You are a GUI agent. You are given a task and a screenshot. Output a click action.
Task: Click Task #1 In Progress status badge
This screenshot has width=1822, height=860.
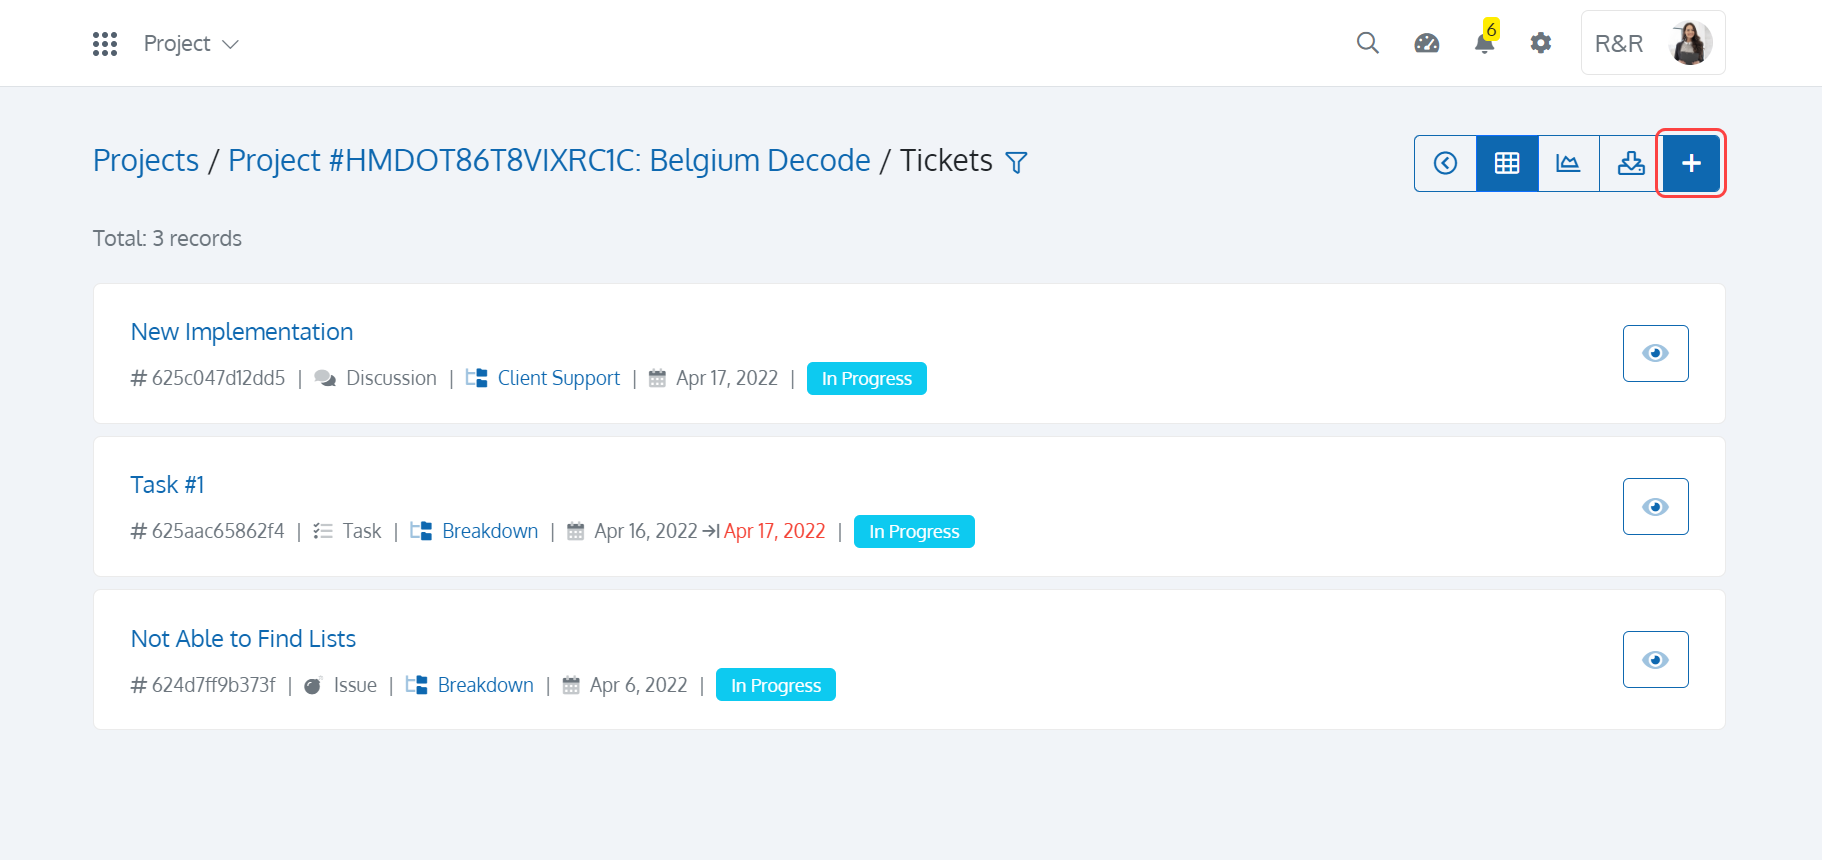click(x=914, y=532)
